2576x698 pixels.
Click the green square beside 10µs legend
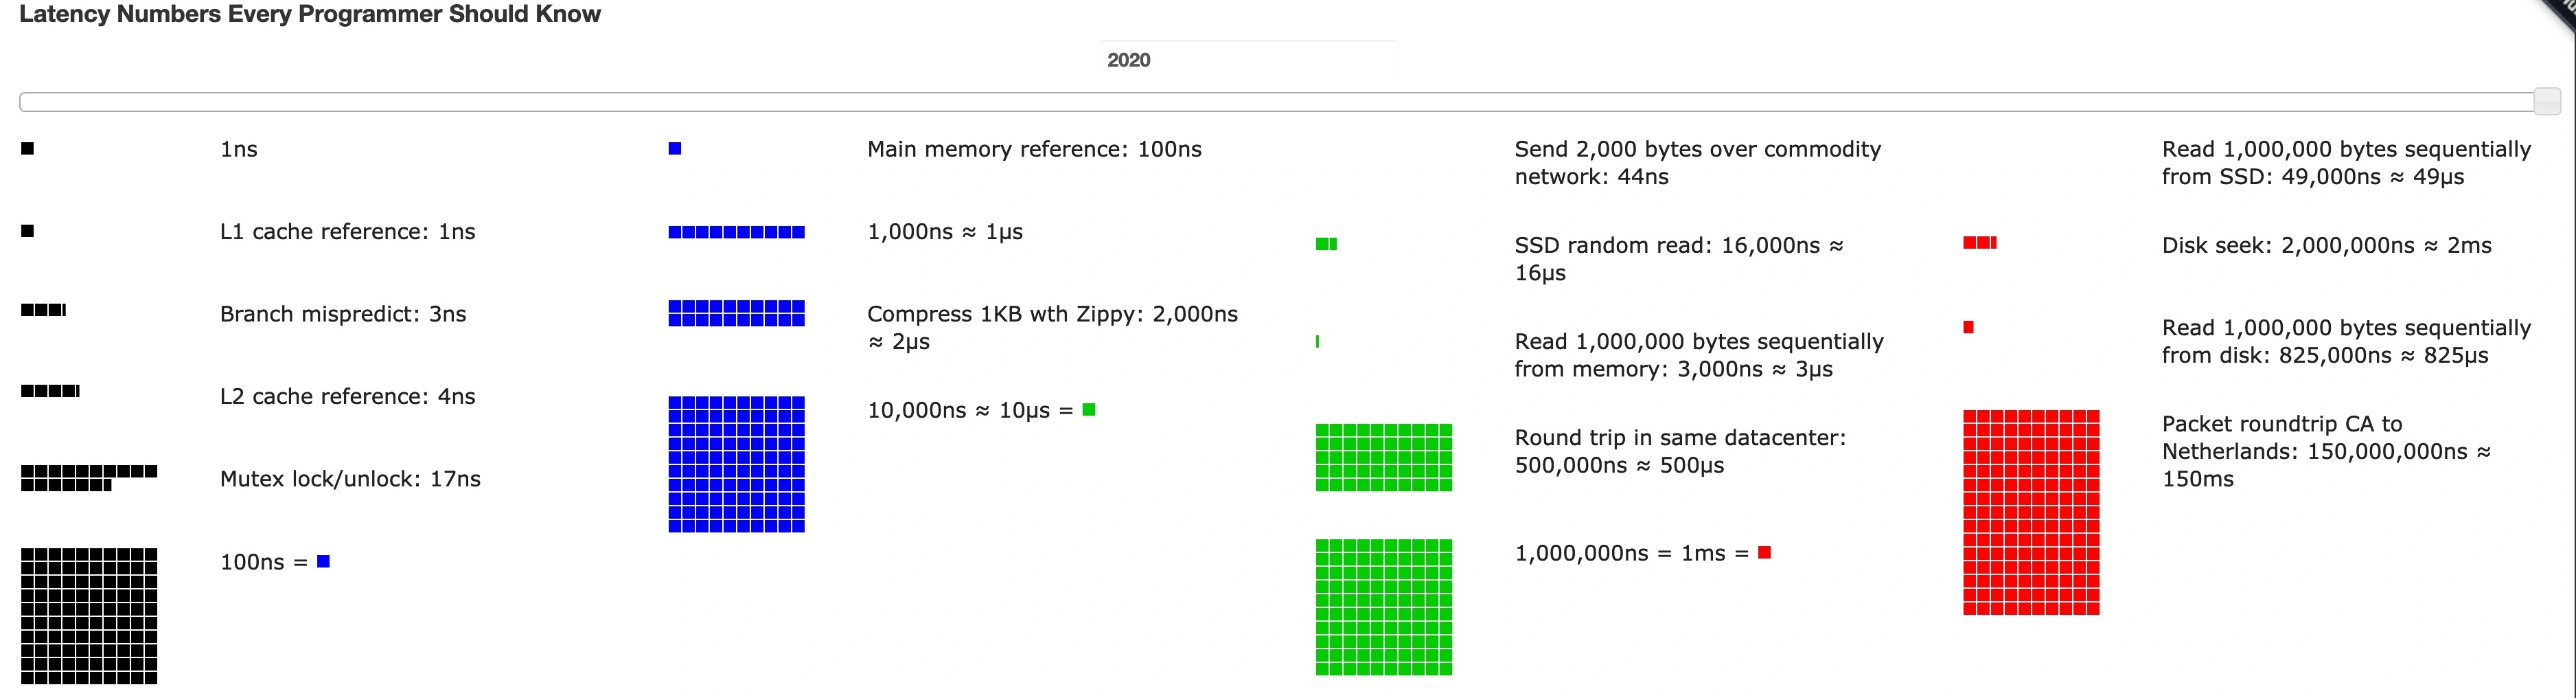[1089, 410]
